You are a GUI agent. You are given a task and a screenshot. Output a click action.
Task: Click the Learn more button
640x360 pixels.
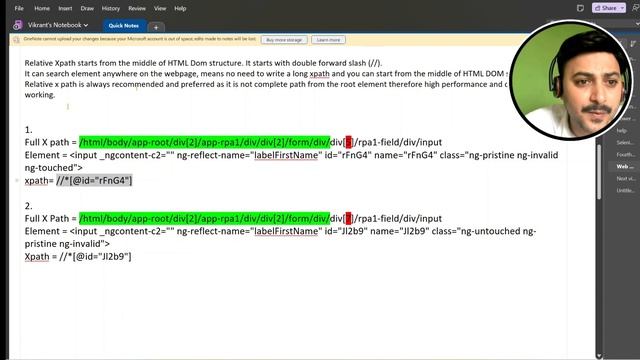328,40
